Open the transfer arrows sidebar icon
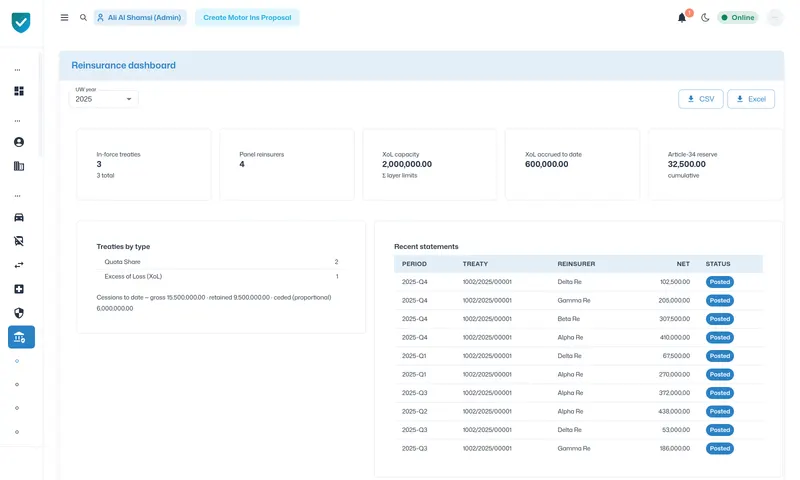 pos(19,265)
